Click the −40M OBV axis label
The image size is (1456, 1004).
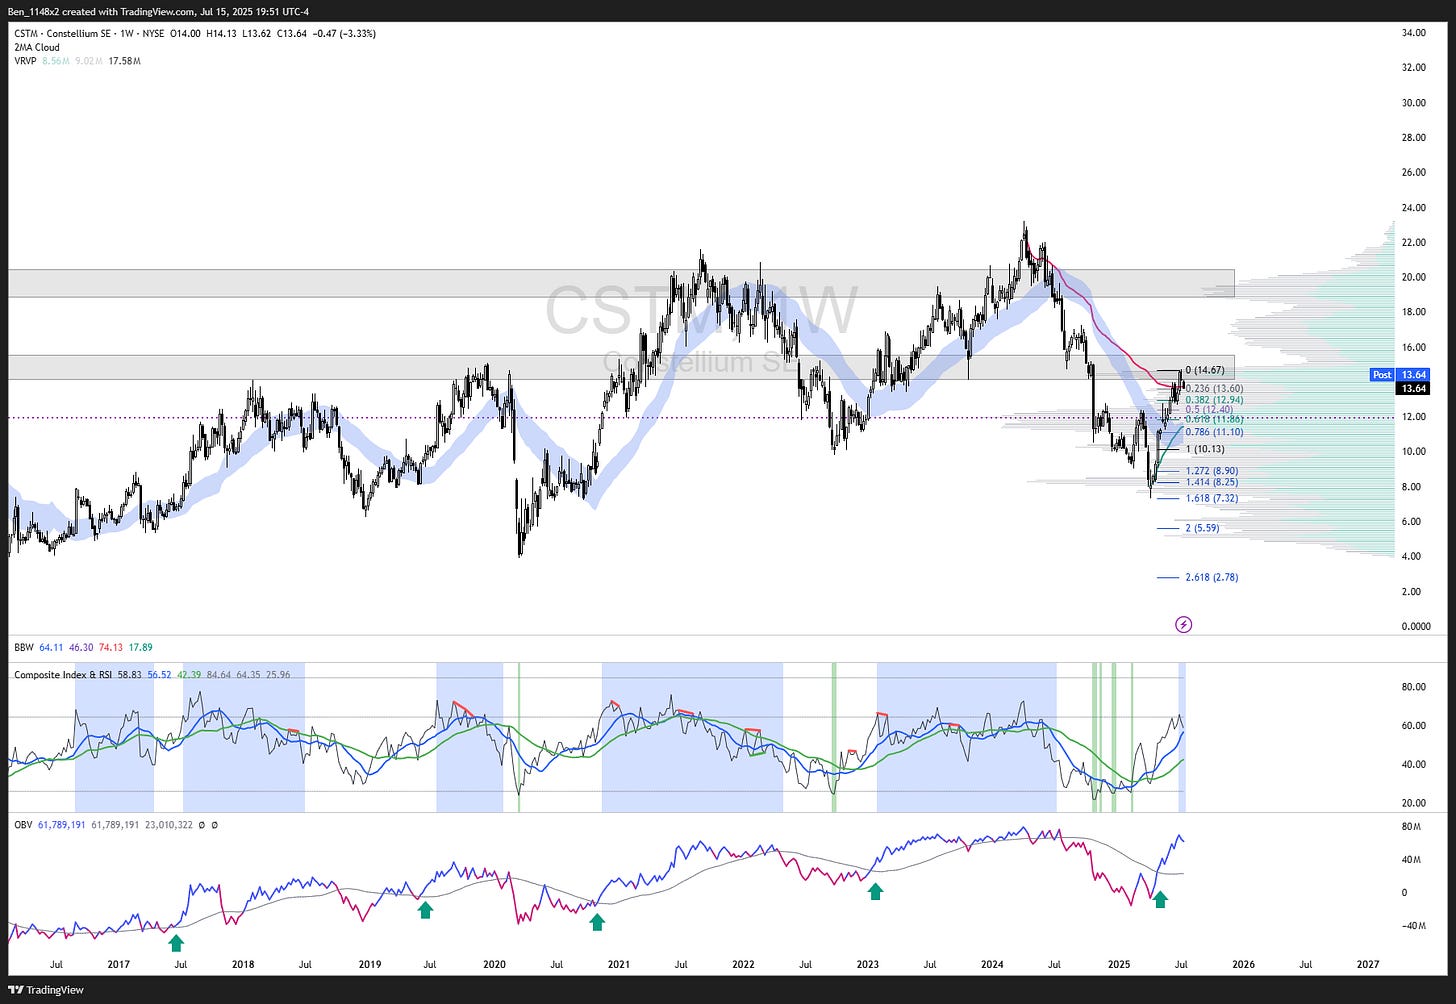tap(1412, 925)
